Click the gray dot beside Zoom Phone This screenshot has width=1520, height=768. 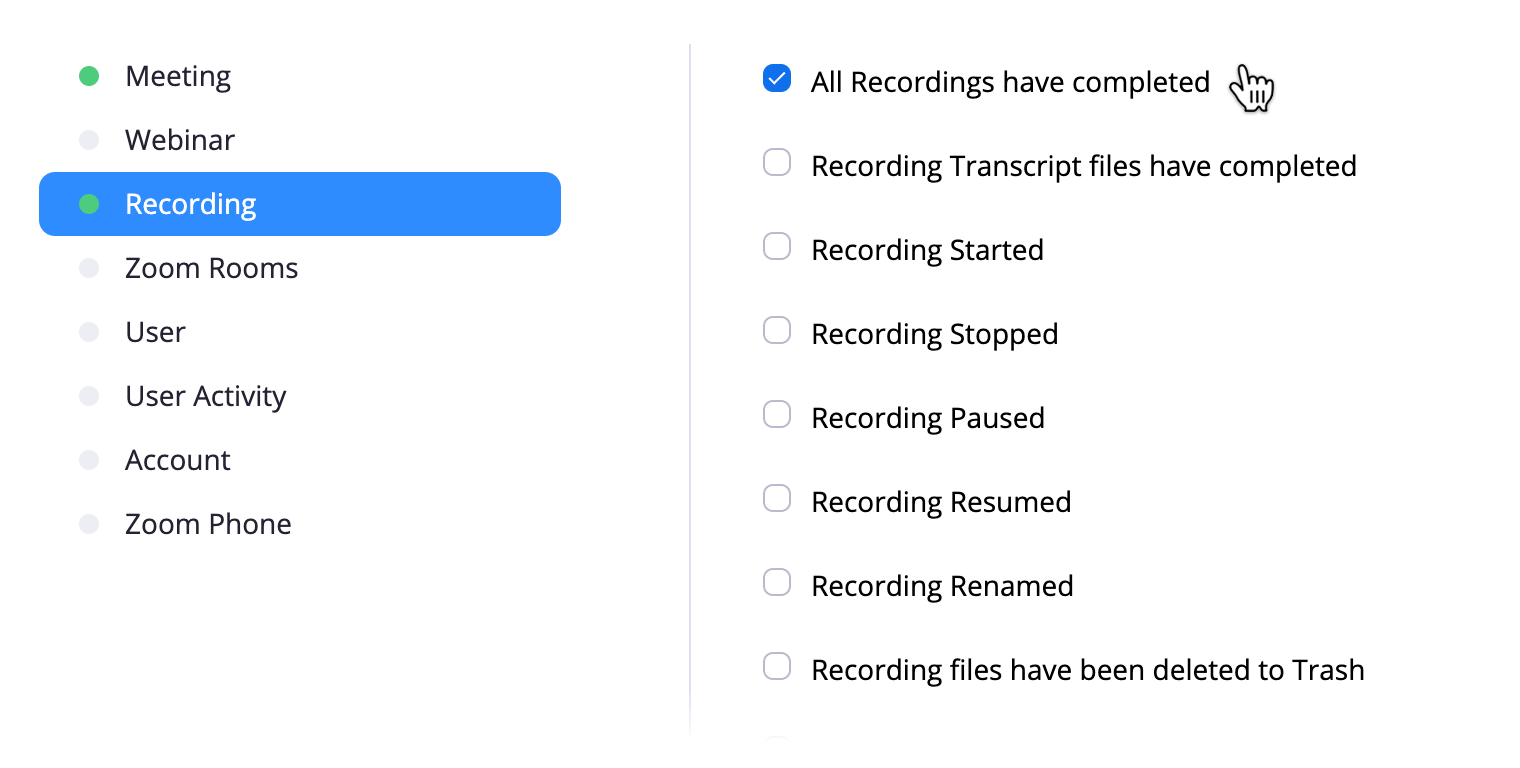point(89,524)
